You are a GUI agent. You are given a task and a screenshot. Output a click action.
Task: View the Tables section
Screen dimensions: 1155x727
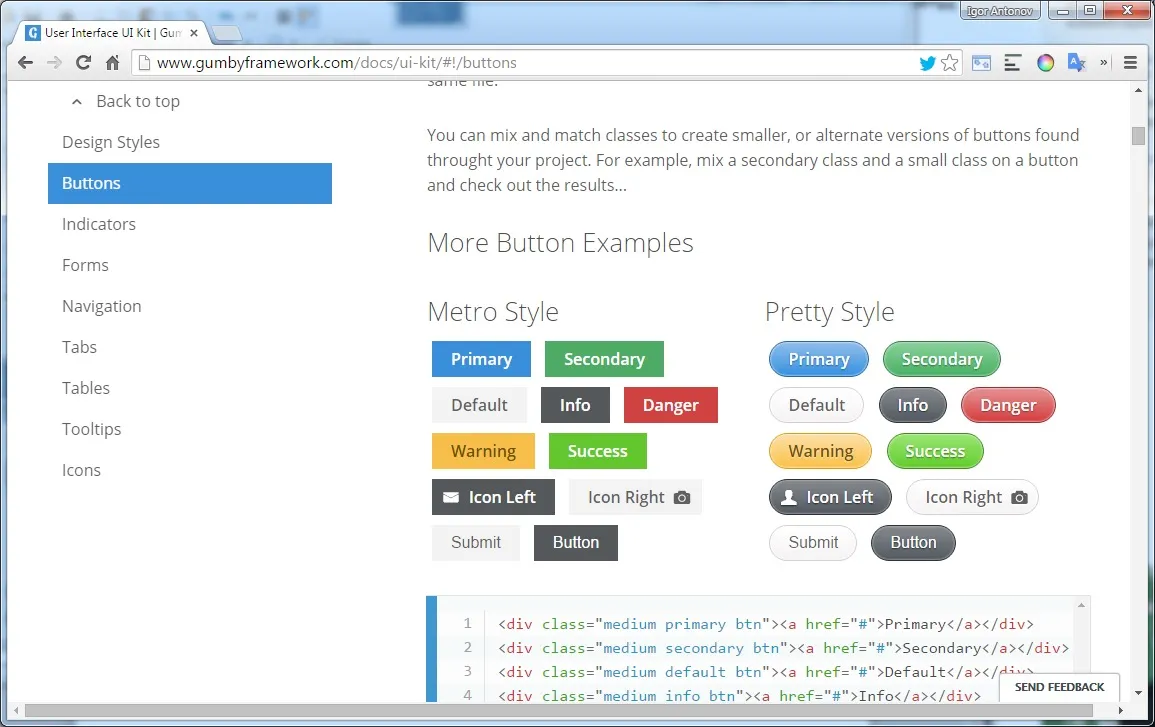coord(86,388)
